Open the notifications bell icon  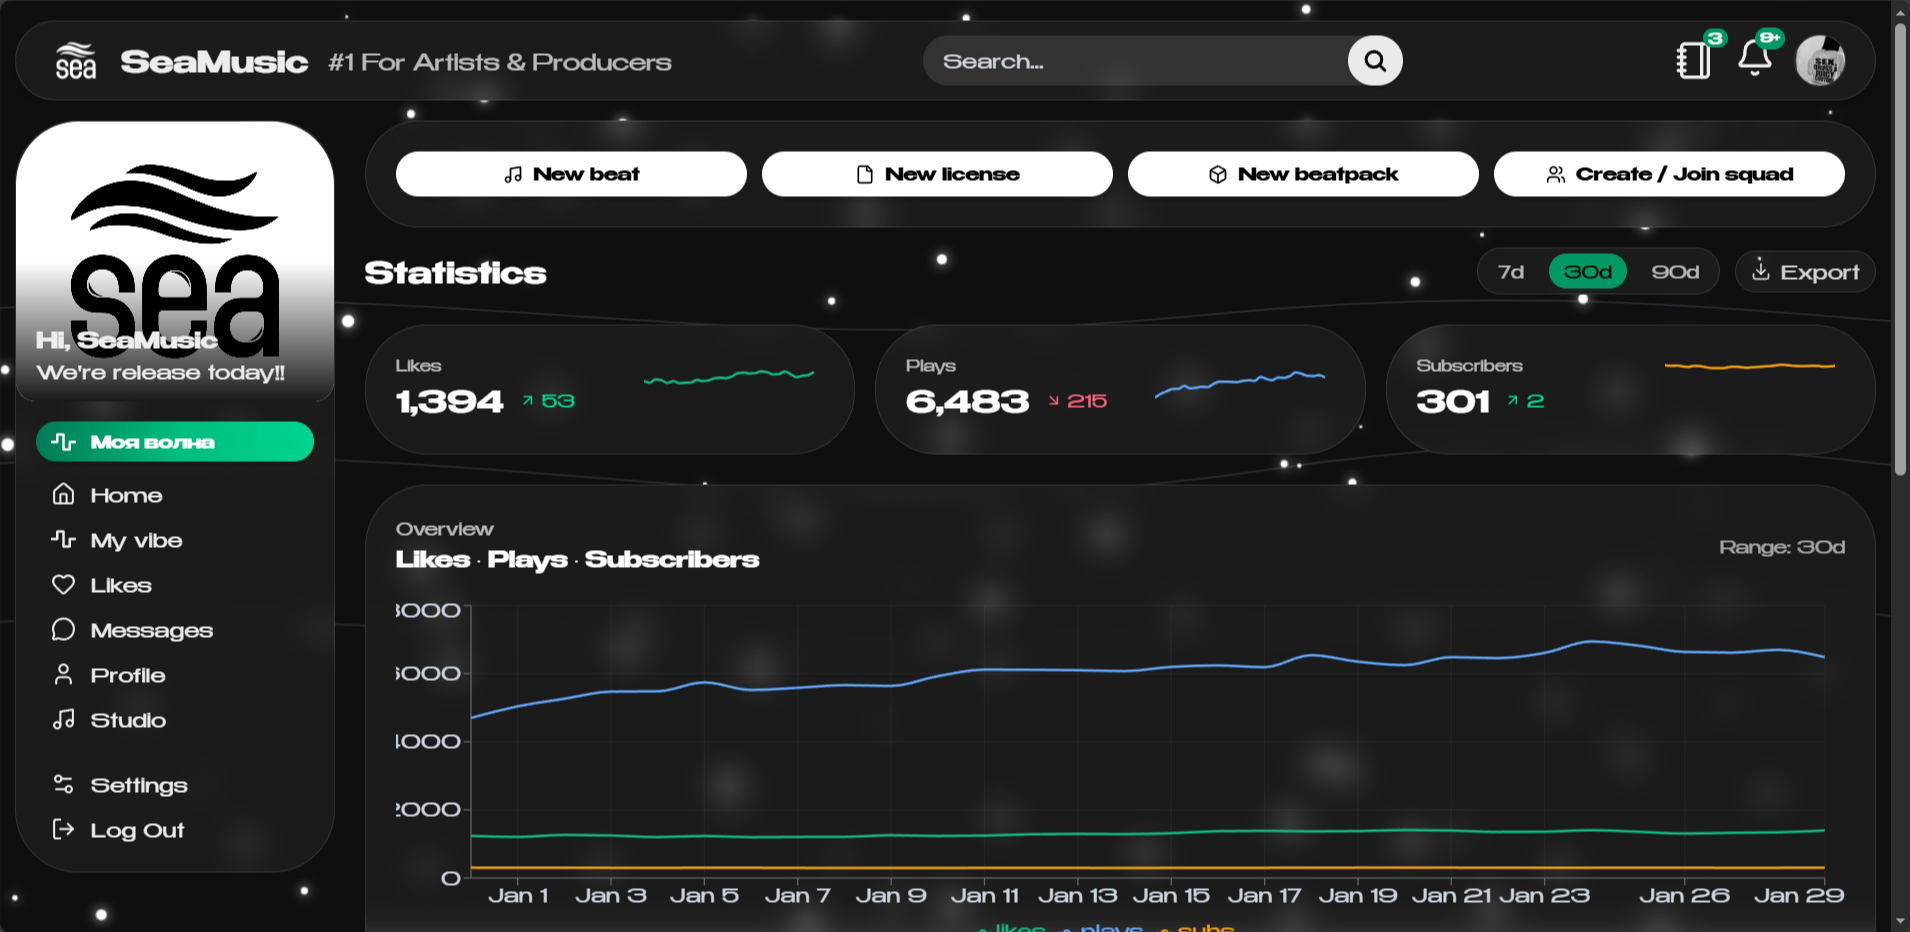point(1754,59)
